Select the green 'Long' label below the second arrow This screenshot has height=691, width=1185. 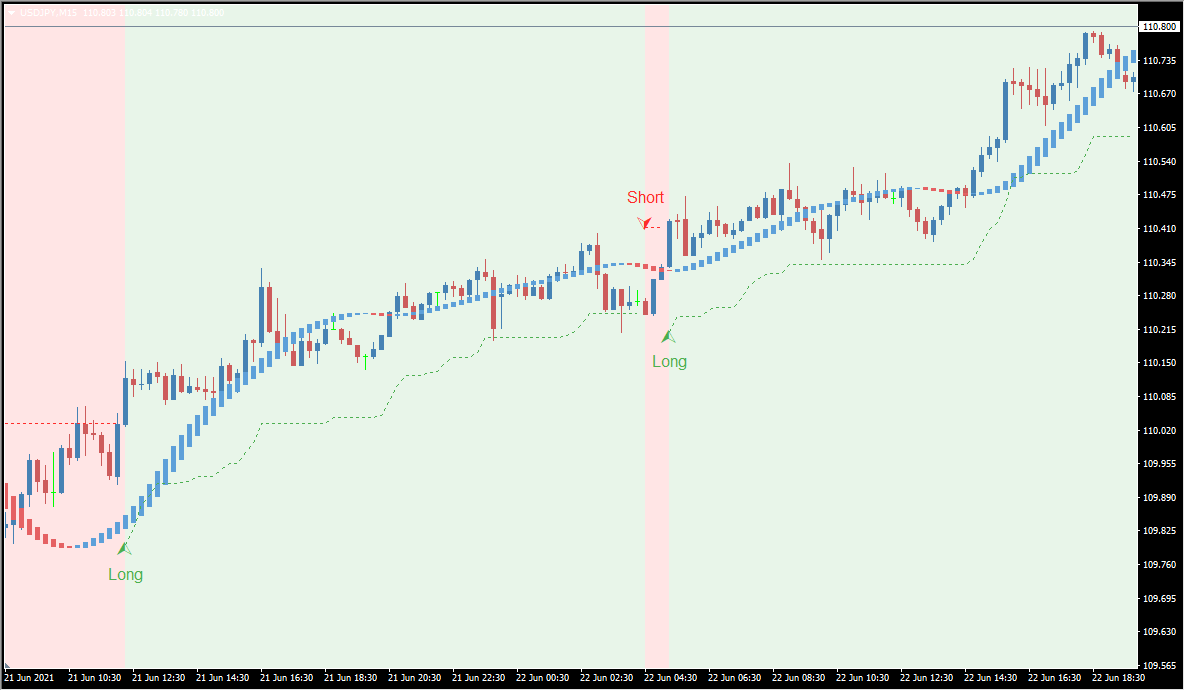669,362
